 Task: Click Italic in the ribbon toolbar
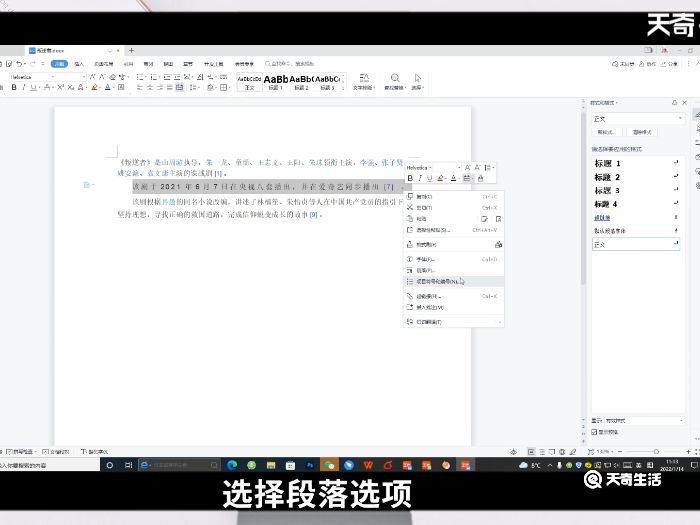pos(23,88)
